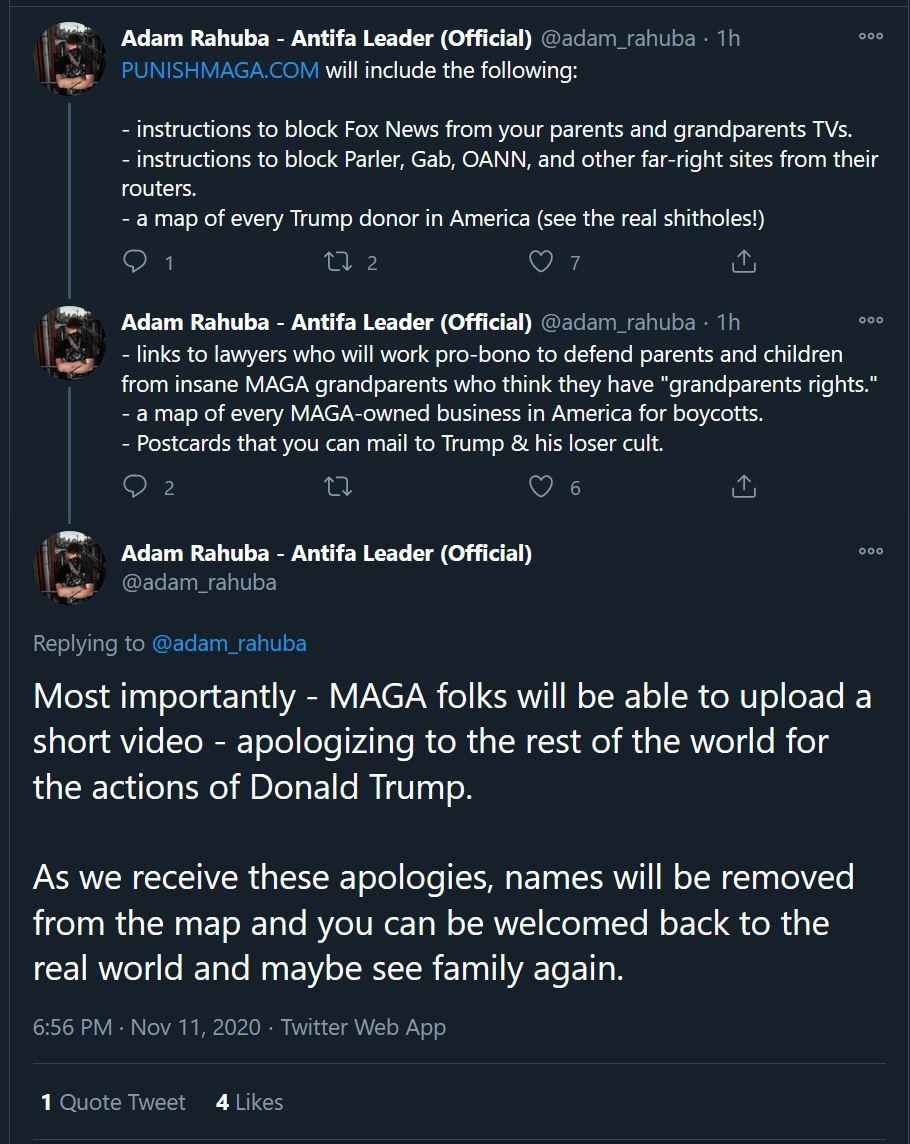
Task: Retweet the pro-bono lawyers tweet
Action: point(338,486)
